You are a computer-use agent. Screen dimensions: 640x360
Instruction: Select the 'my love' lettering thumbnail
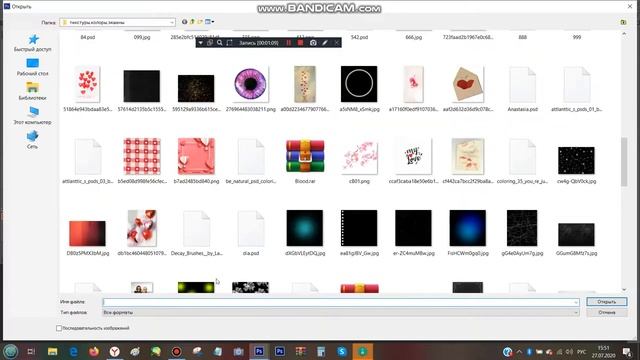click(x=413, y=157)
